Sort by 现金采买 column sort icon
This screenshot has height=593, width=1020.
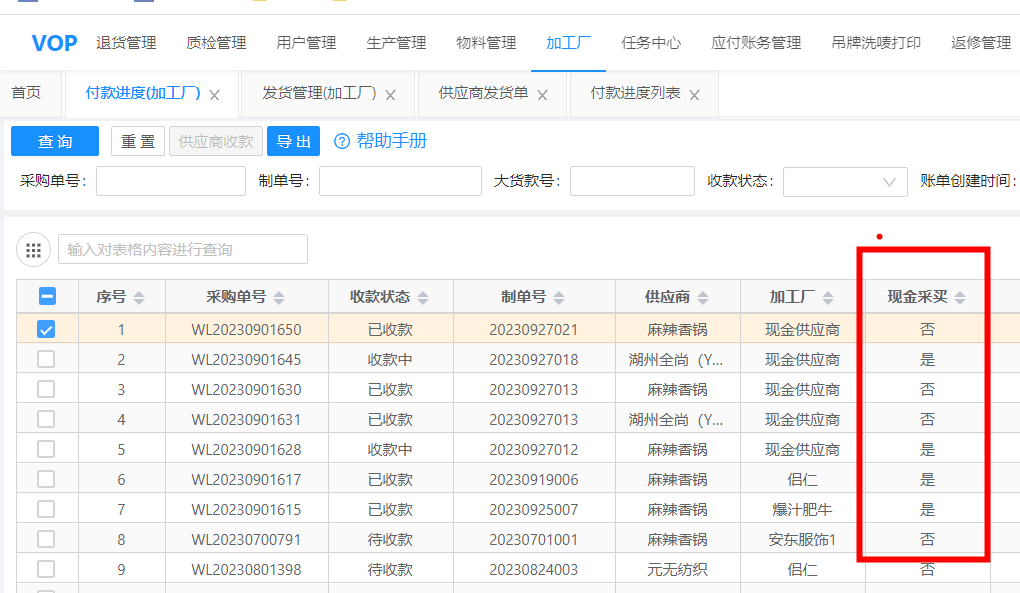pyautogui.click(x=960, y=298)
